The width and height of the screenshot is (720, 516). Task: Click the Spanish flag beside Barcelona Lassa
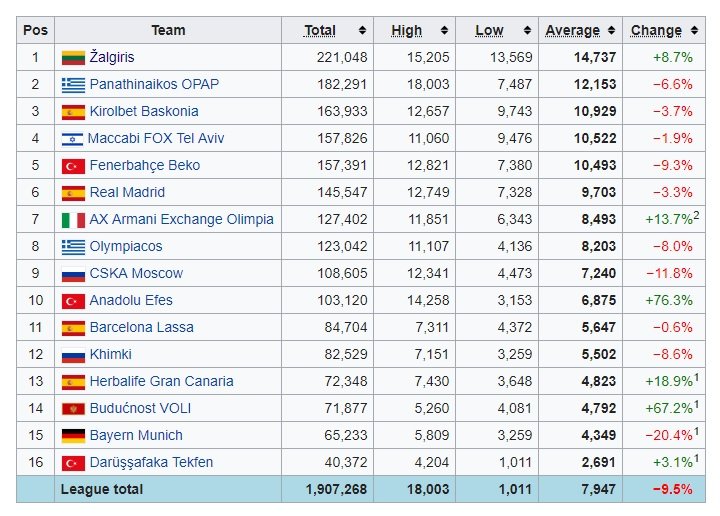(73, 328)
